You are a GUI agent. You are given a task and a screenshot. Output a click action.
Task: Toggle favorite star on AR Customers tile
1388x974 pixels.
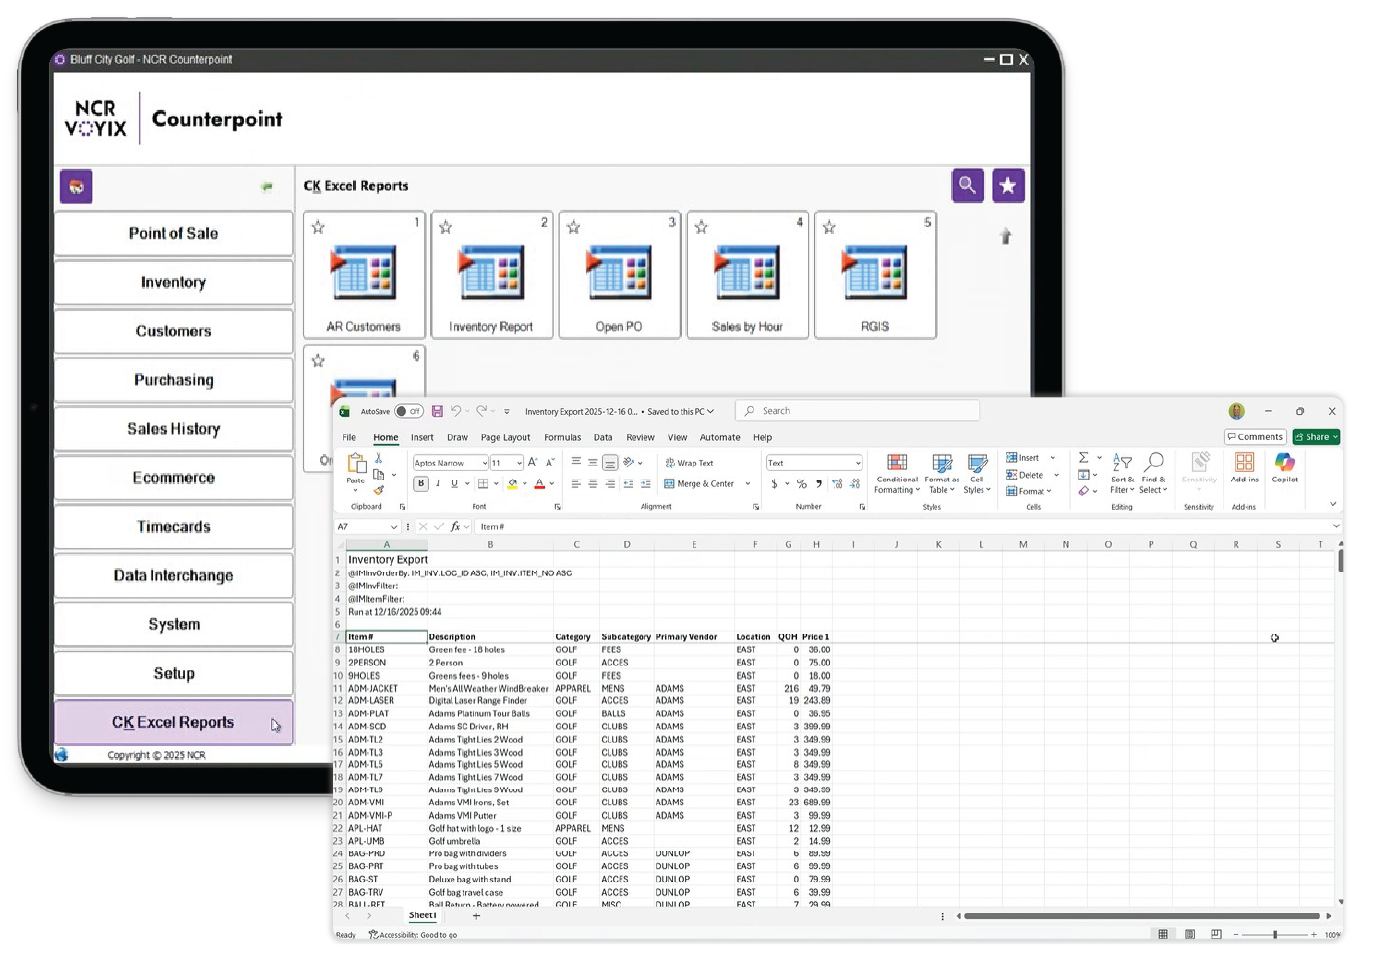318,228
